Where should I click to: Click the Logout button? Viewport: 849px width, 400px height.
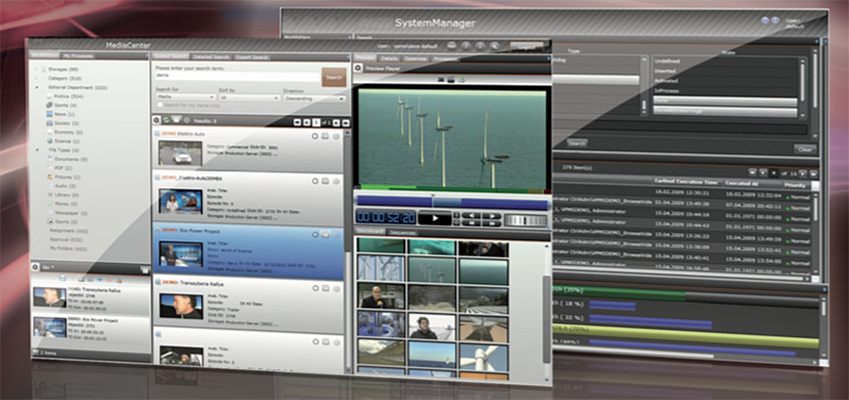point(526,47)
